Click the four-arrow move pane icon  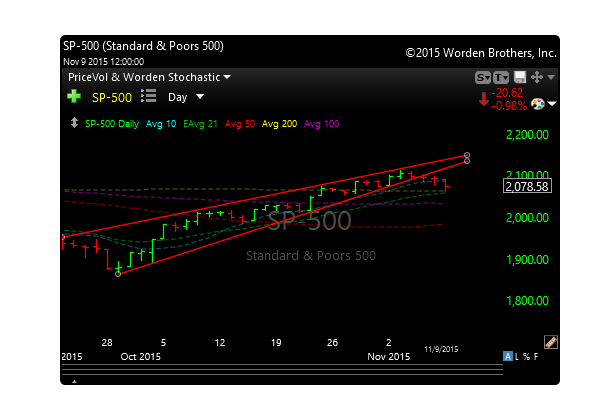[537, 77]
